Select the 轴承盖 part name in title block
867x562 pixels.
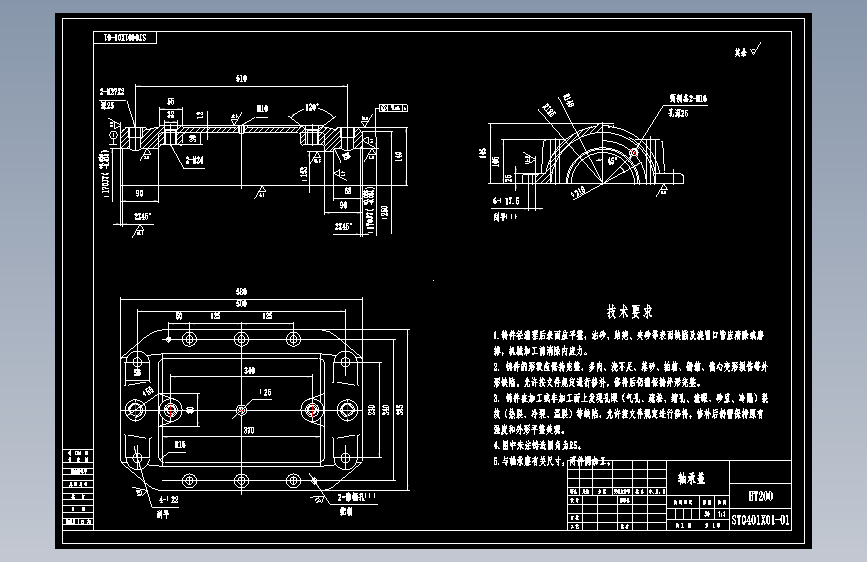coord(691,478)
